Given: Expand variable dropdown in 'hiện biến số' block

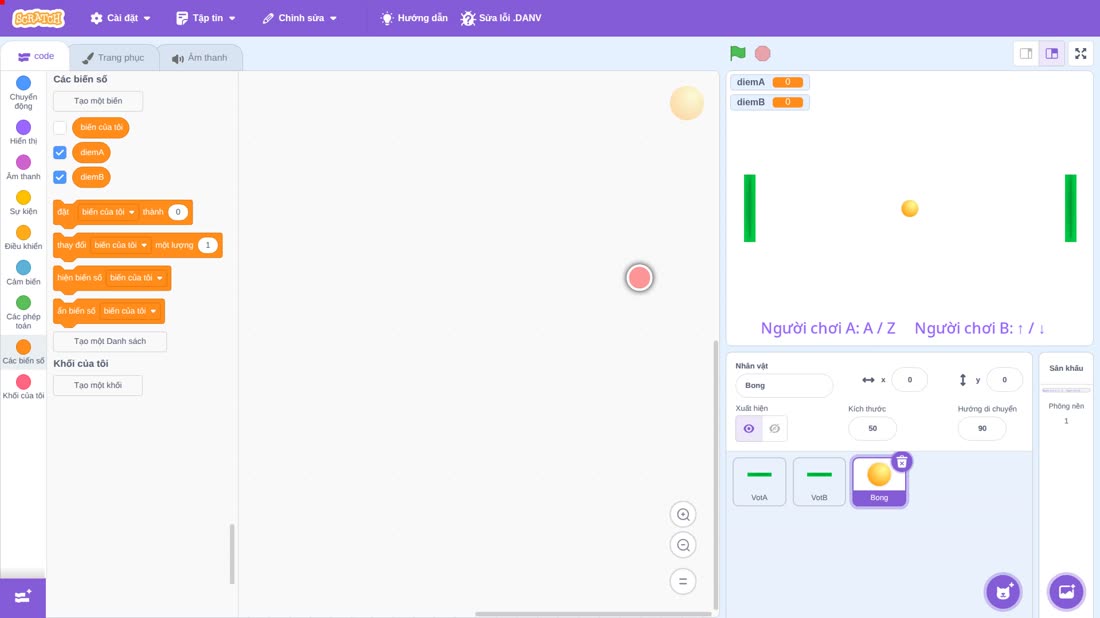Looking at the screenshot, I should coord(136,278).
